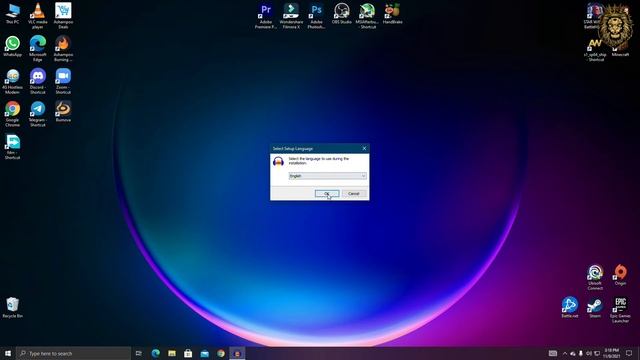Open the English language dropdown

point(328,176)
